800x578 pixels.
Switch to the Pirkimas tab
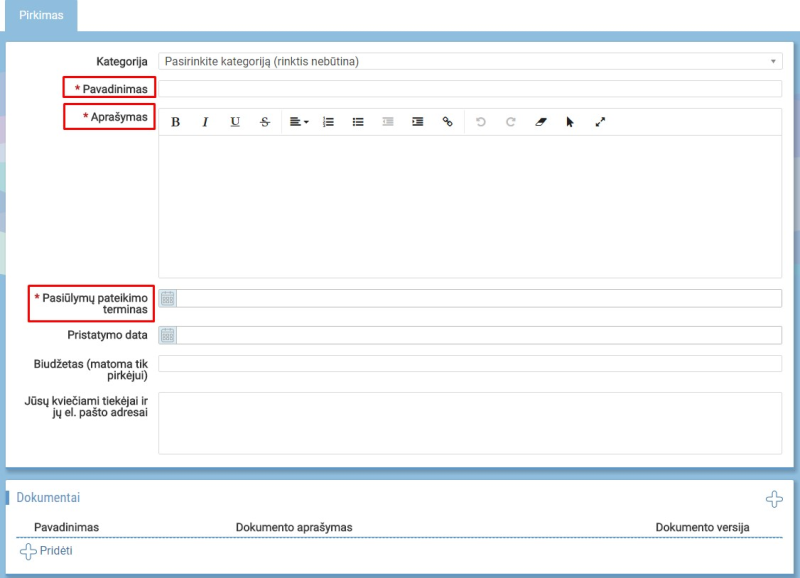[39, 15]
